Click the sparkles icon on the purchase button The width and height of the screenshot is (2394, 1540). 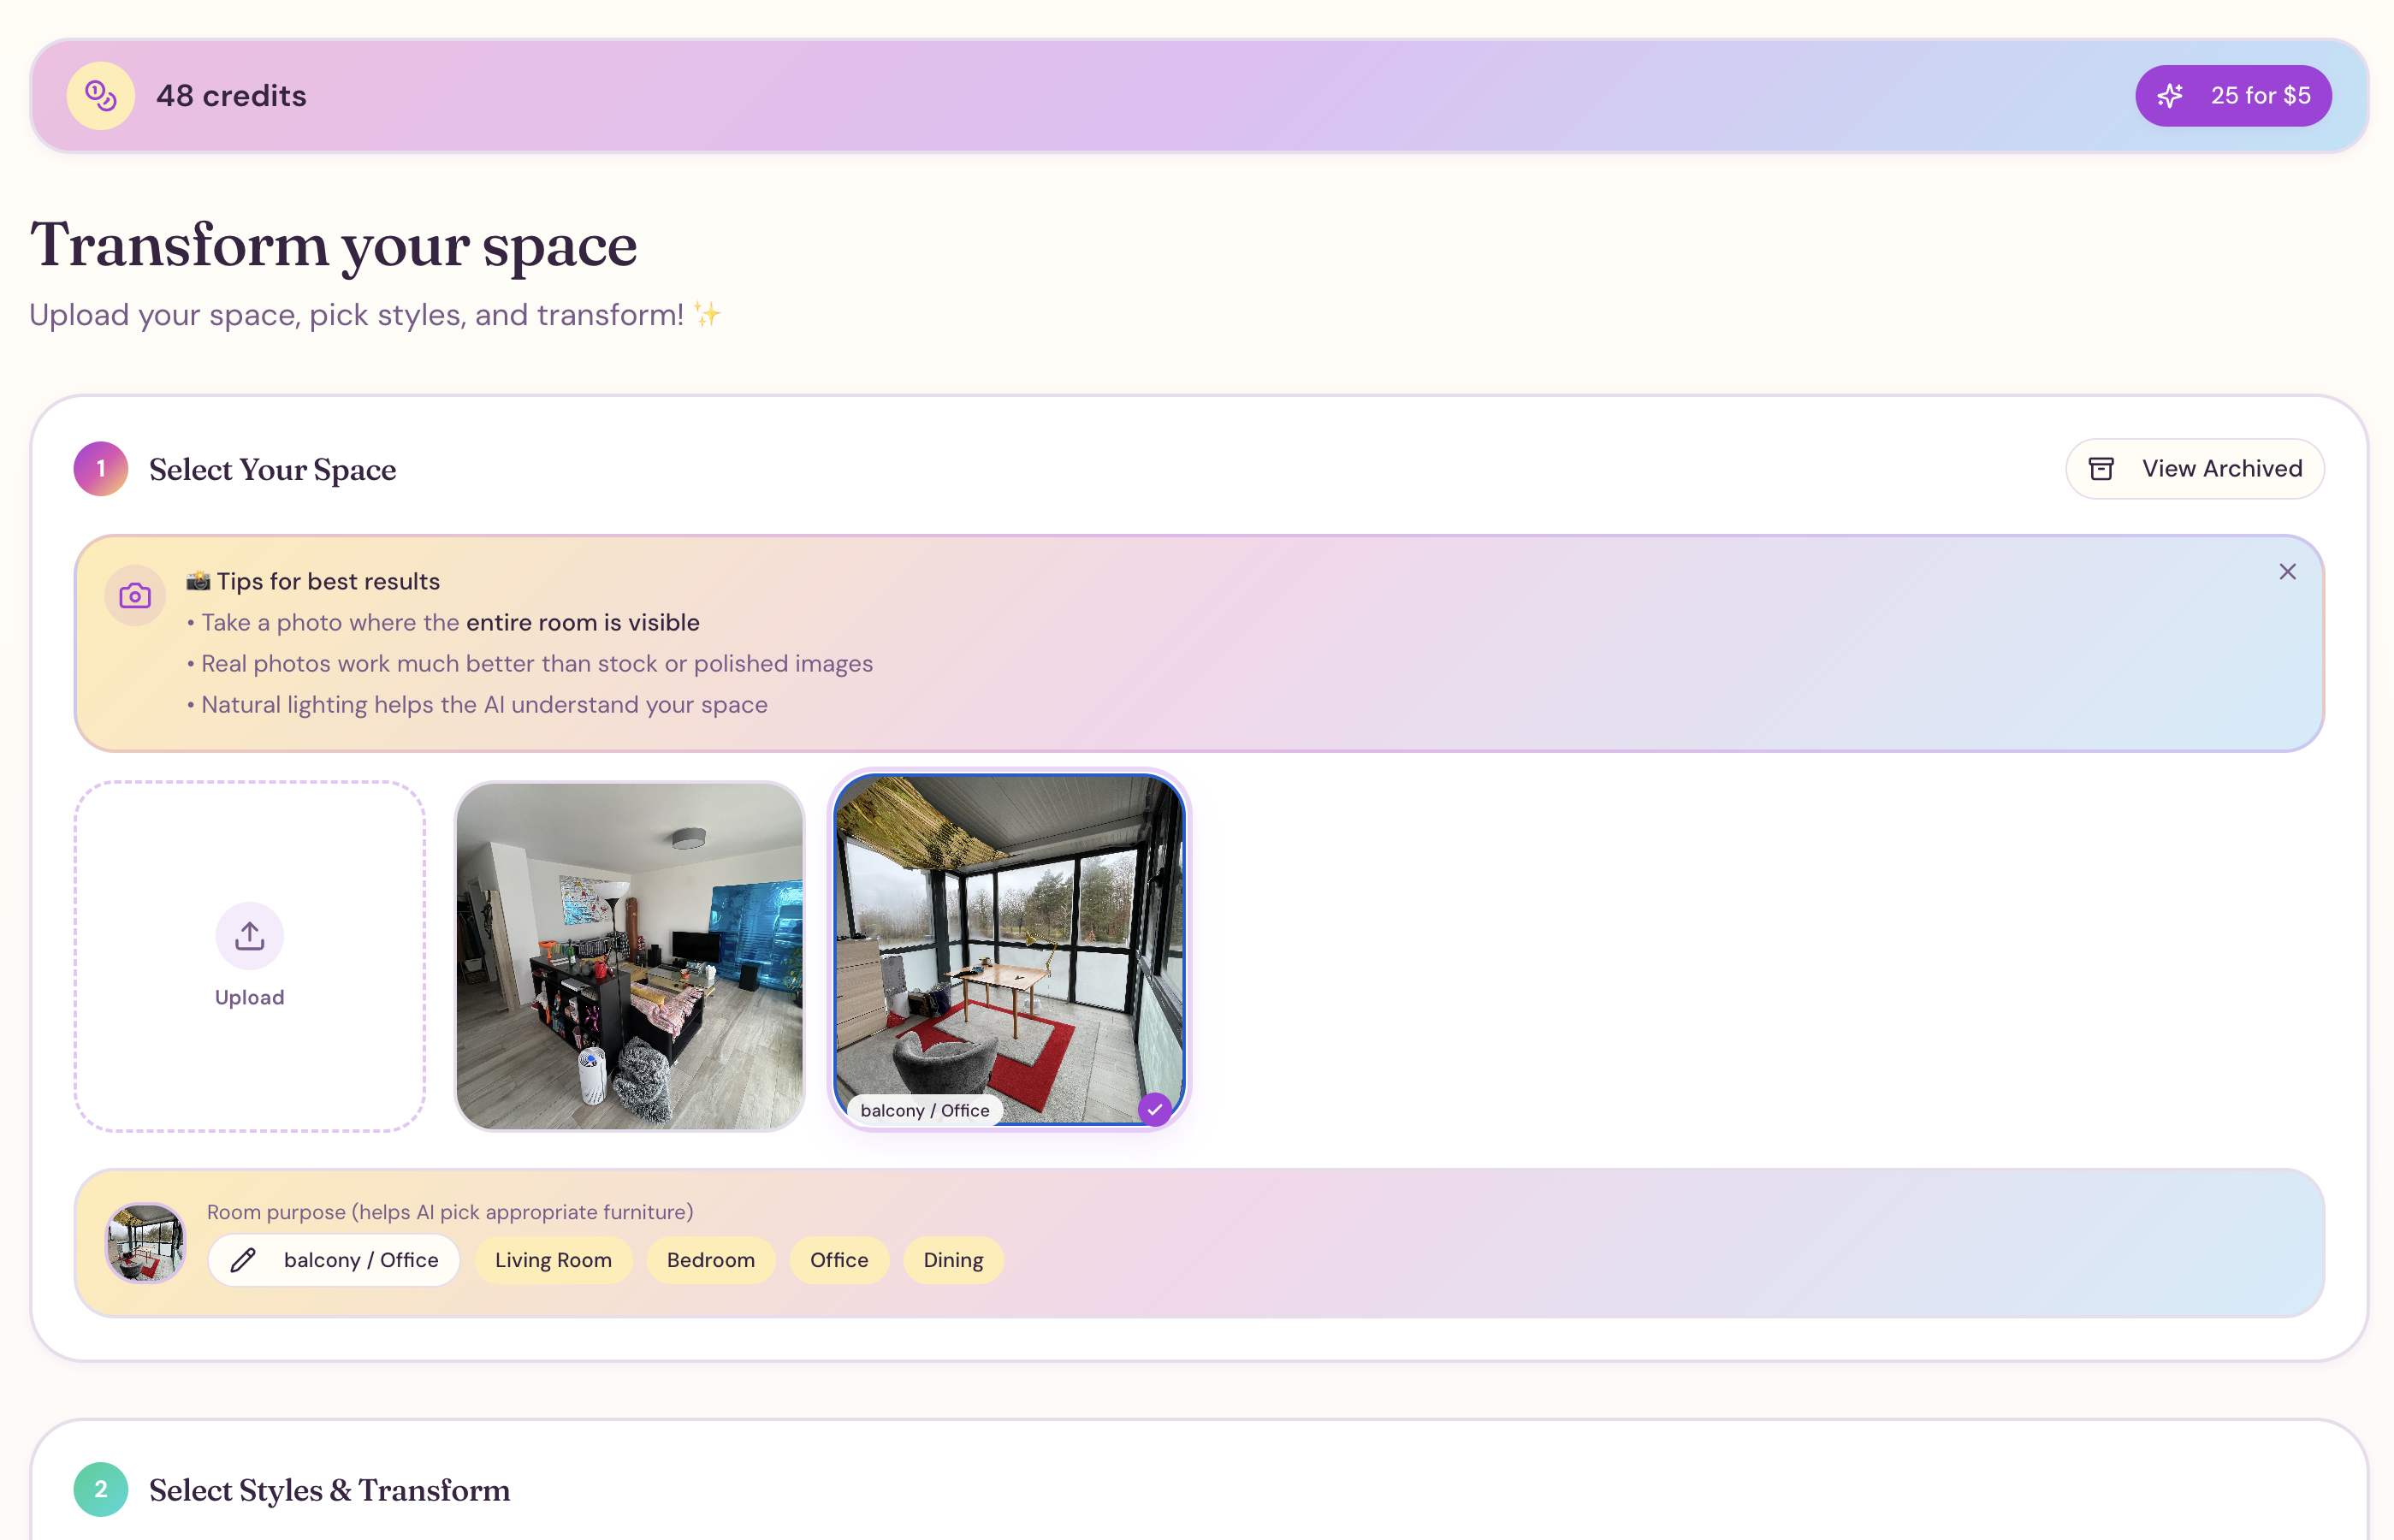click(x=2171, y=95)
